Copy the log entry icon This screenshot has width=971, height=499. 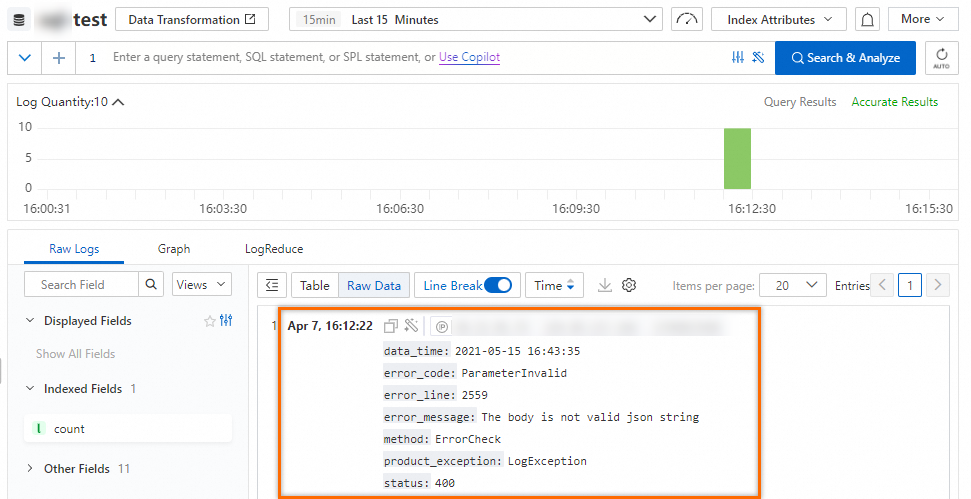[x=391, y=326]
